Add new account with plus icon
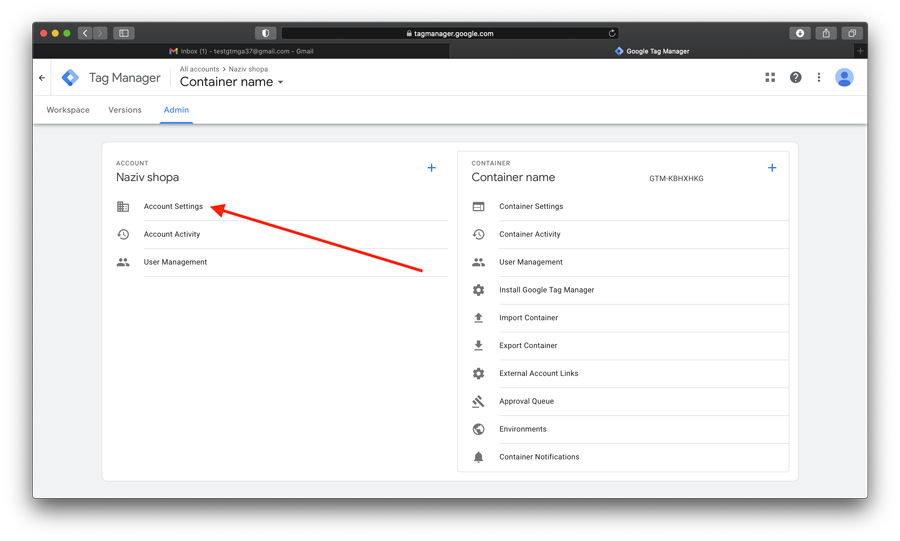Screen dimensions: 900x541 [431, 168]
